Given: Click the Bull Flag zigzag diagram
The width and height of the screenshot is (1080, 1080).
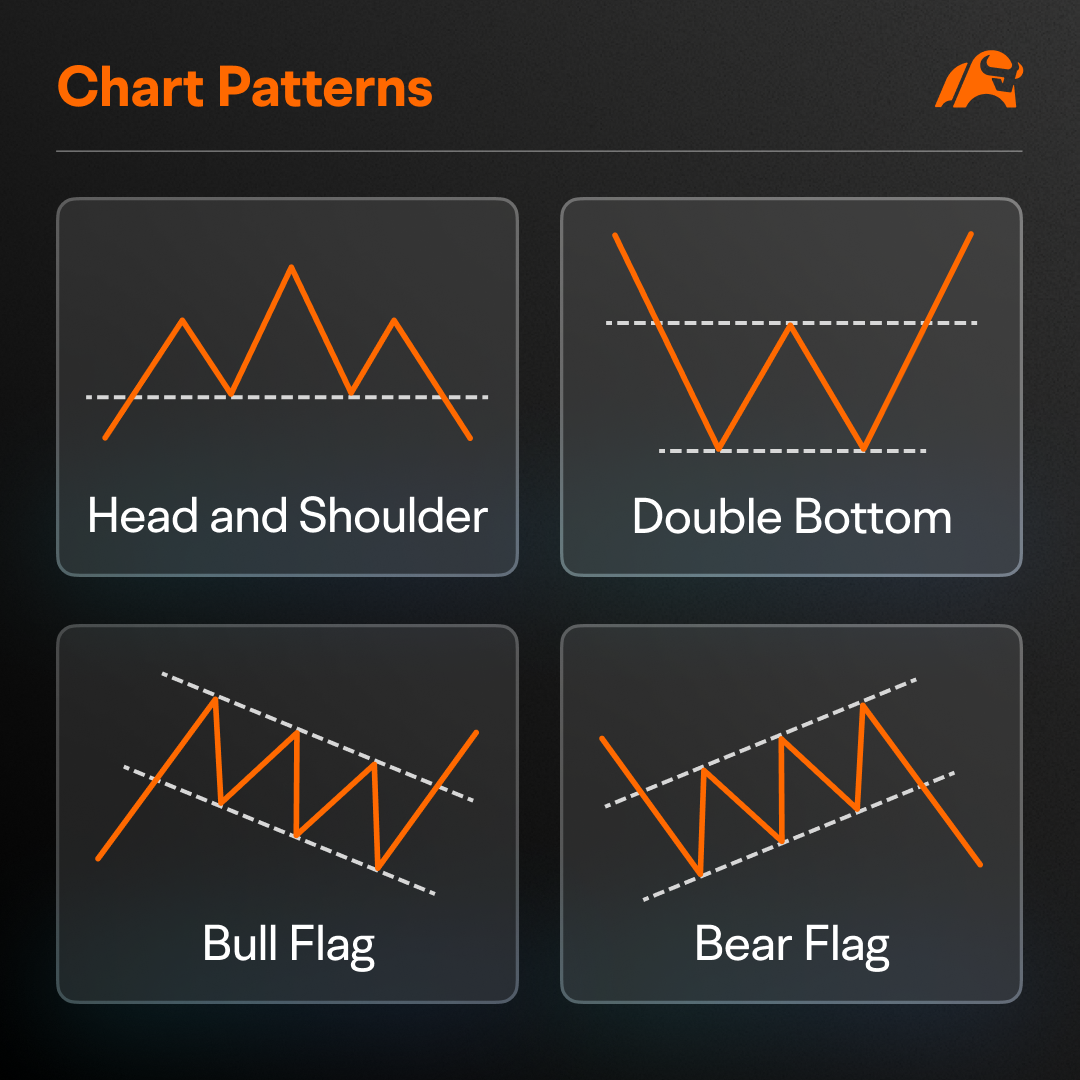Looking at the screenshot, I should coord(287,783).
